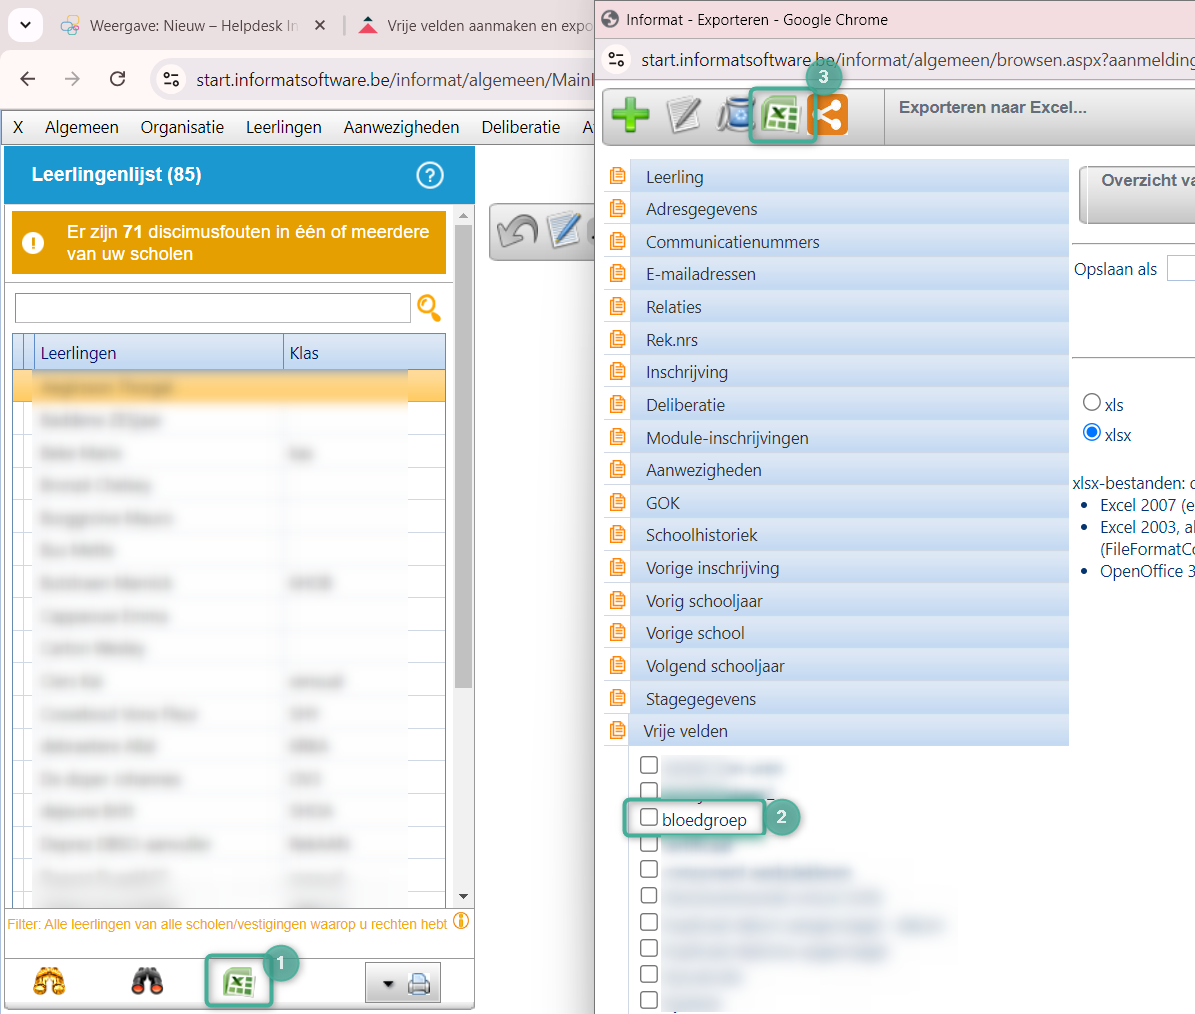Click the black binoculars icon
The width and height of the screenshot is (1195, 1014).
click(x=147, y=983)
